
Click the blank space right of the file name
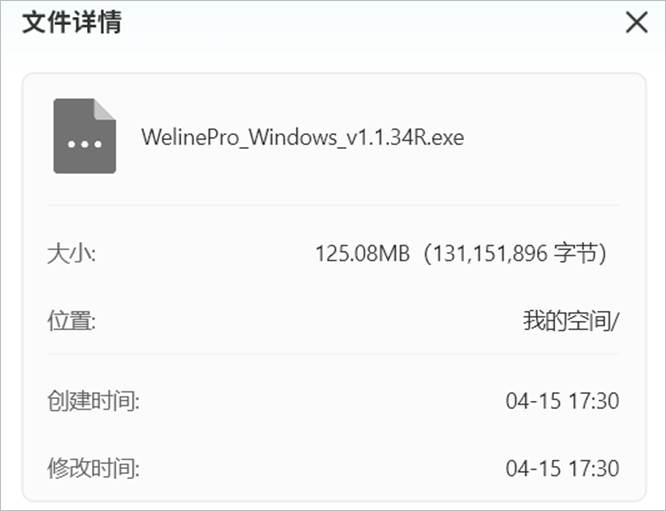(545, 137)
